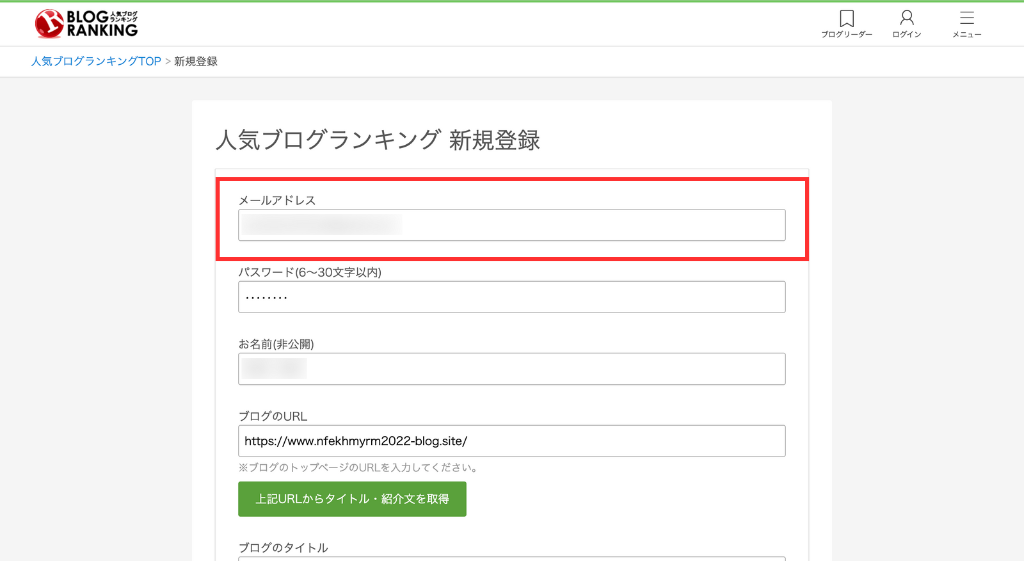Click the ※ブログのトップページのURL note text
The image size is (1024, 561).
coord(360,468)
